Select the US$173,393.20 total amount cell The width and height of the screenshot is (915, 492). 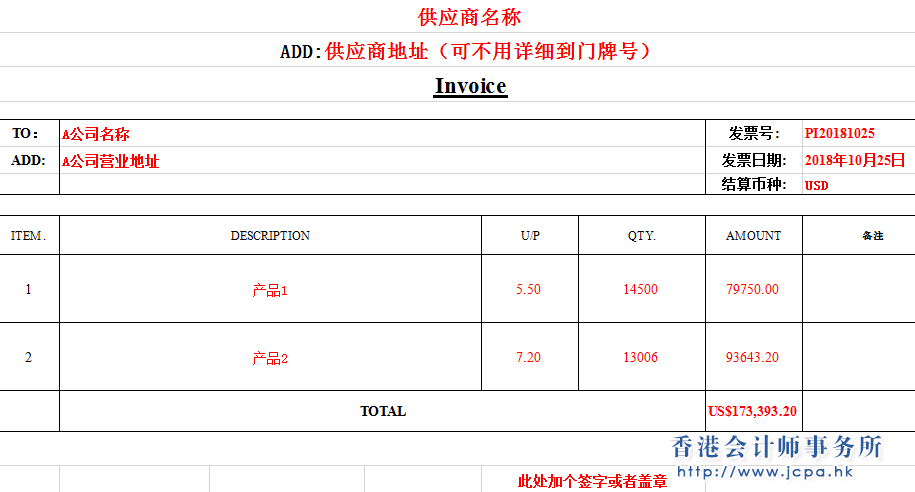[x=752, y=411]
